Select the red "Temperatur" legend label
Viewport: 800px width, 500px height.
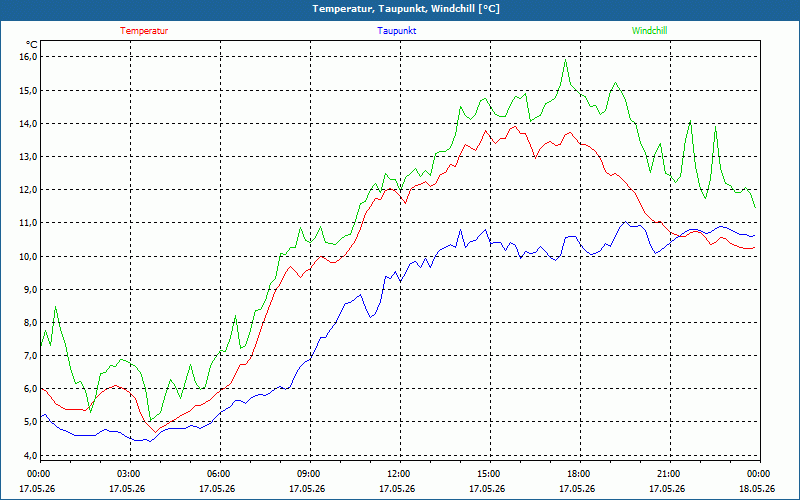click(144, 31)
